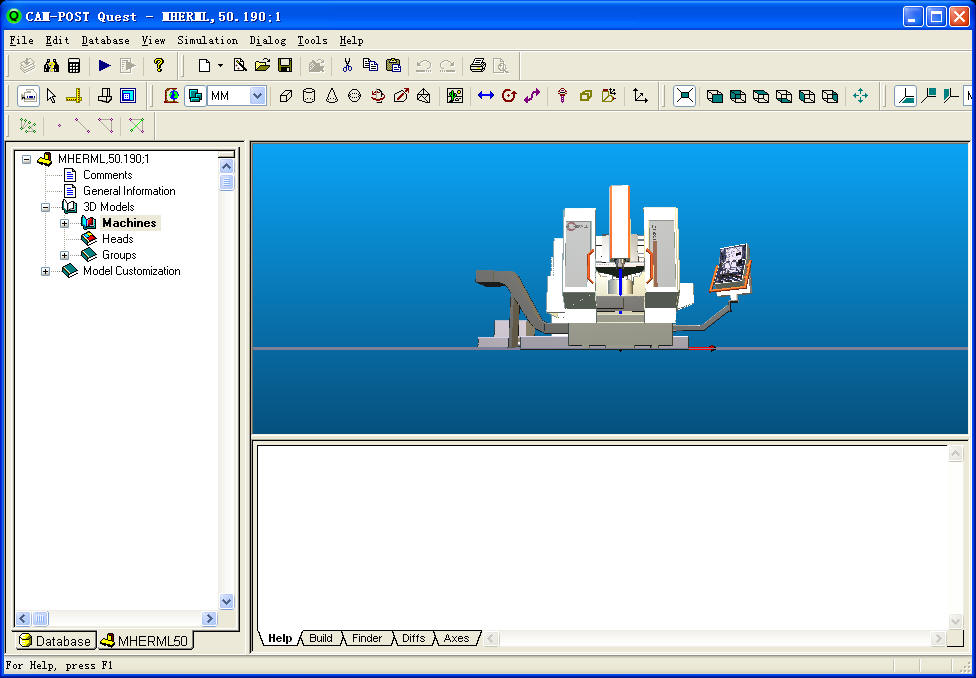The height and width of the screenshot is (678, 976).
Task: Open the New document dropdown arrow
Action: coord(220,65)
